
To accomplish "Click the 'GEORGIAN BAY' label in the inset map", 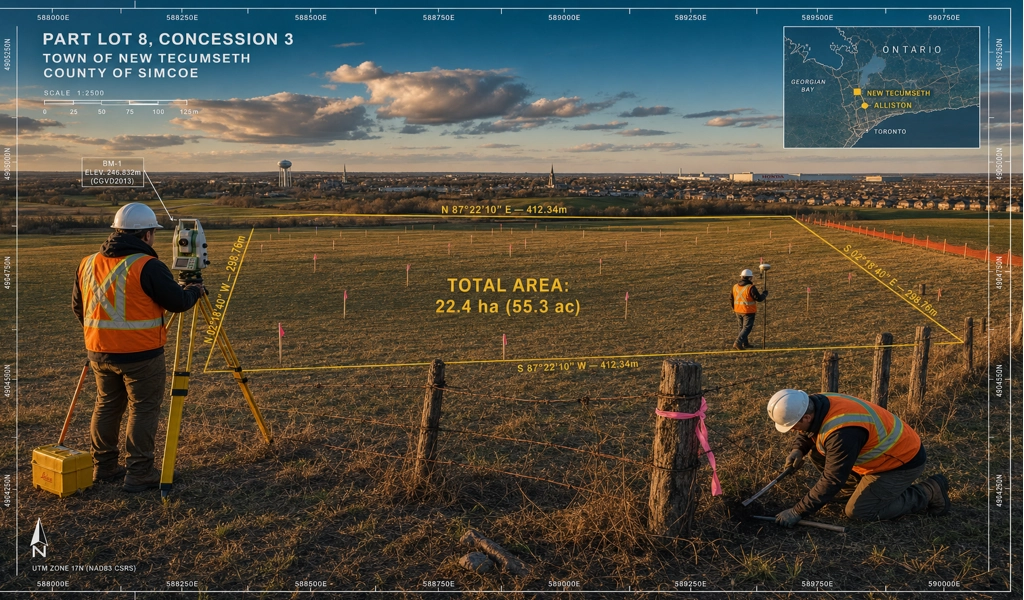I will [x=808, y=86].
